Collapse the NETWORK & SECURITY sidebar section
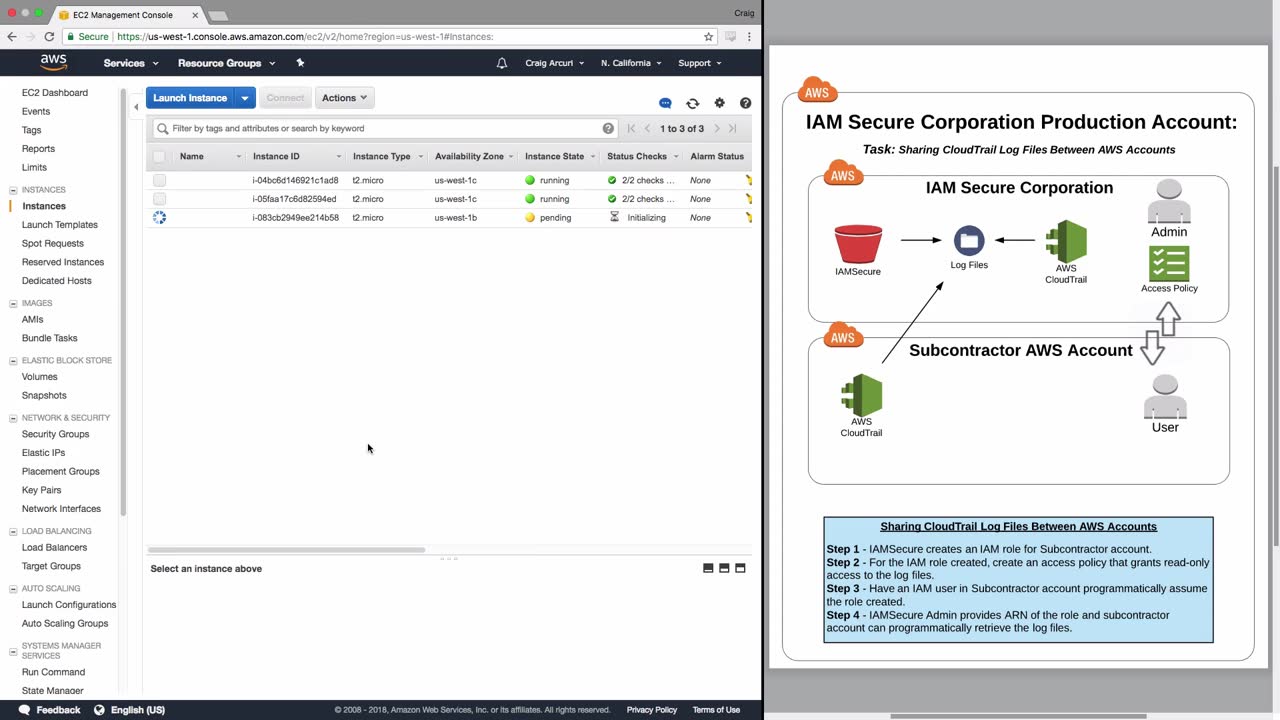Screen dimensions: 1280x720 (13, 418)
